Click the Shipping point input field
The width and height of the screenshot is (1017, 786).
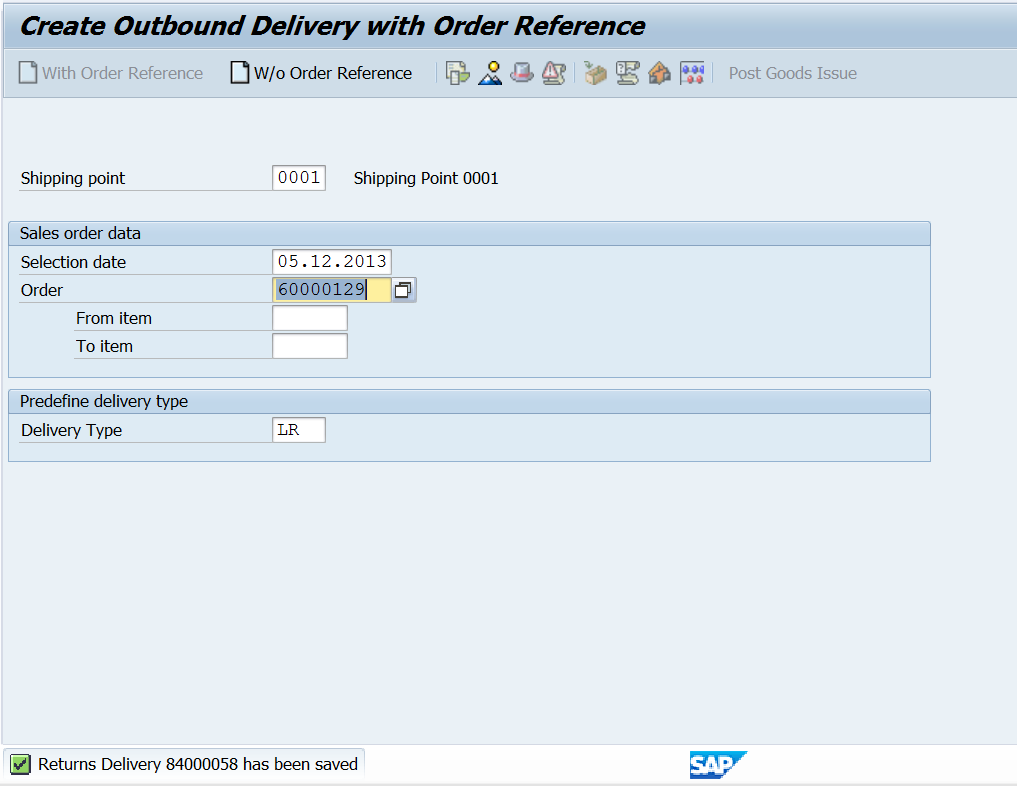pos(298,177)
